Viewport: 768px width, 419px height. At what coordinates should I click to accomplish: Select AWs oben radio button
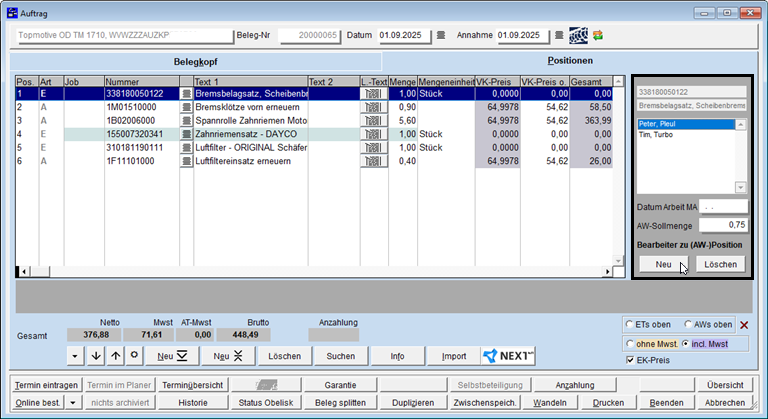[688, 324]
